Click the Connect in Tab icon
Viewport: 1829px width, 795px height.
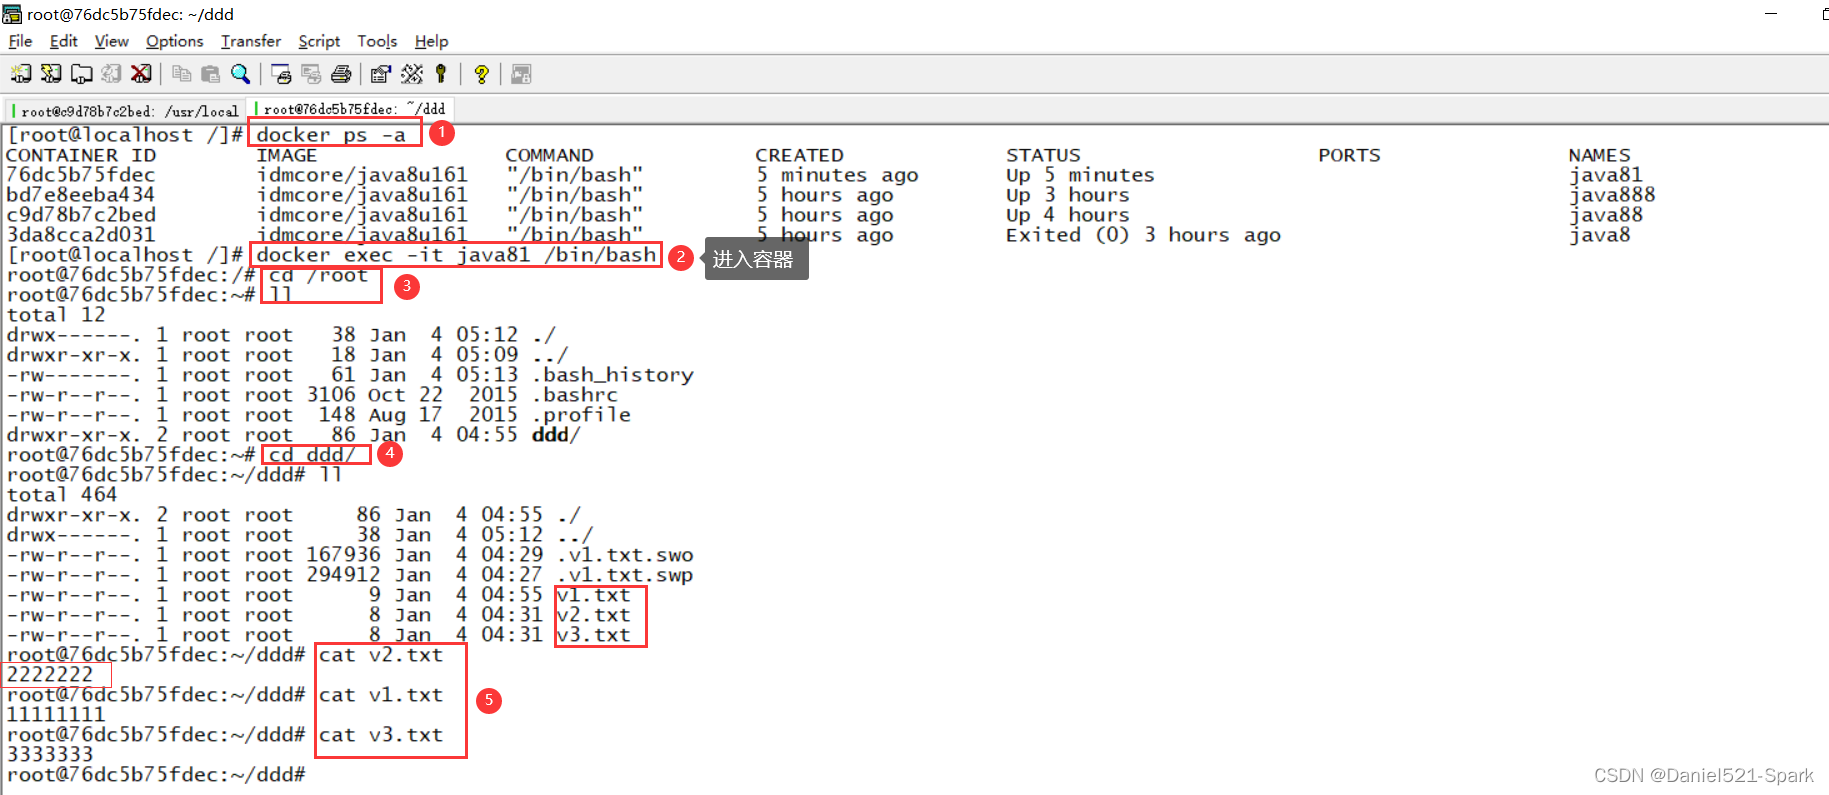(81, 74)
